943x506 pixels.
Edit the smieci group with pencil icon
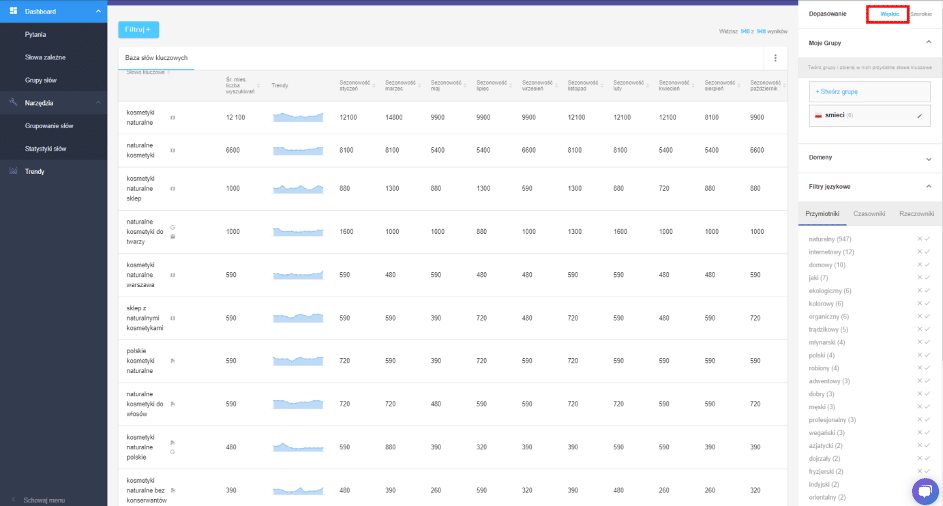tap(919, 116)
